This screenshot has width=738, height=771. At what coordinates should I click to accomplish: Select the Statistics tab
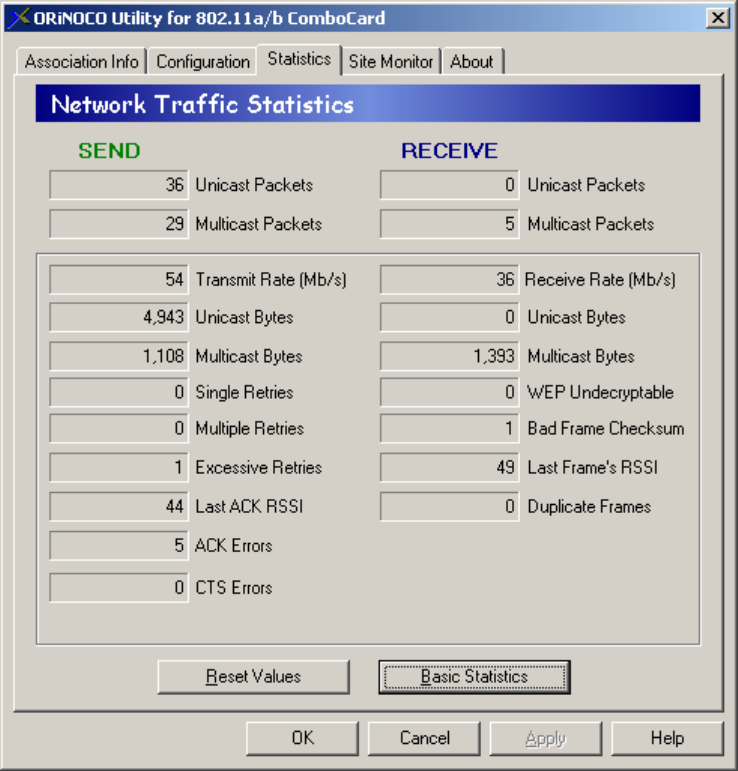pos(299,59)
